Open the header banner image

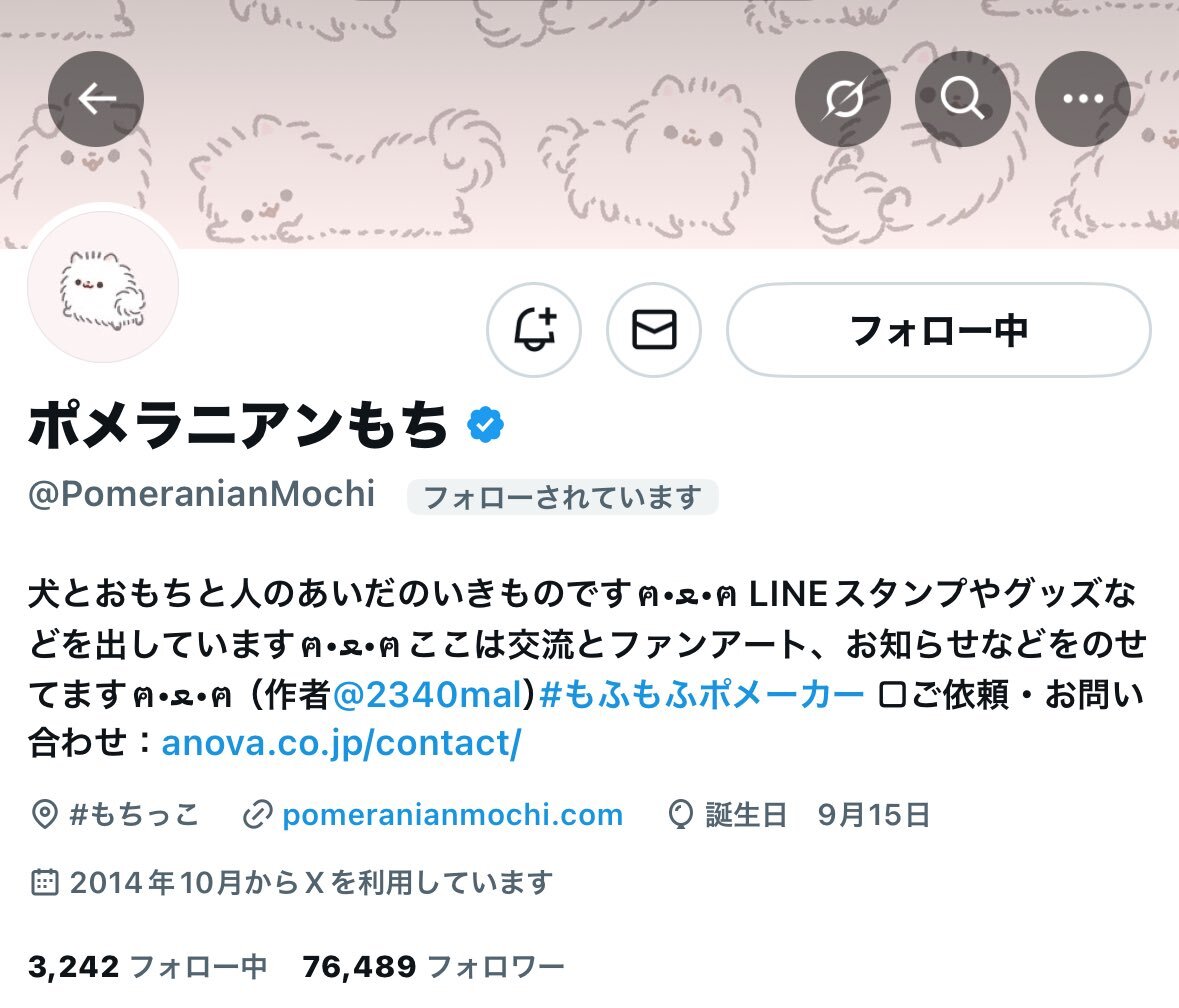[590, 124]
